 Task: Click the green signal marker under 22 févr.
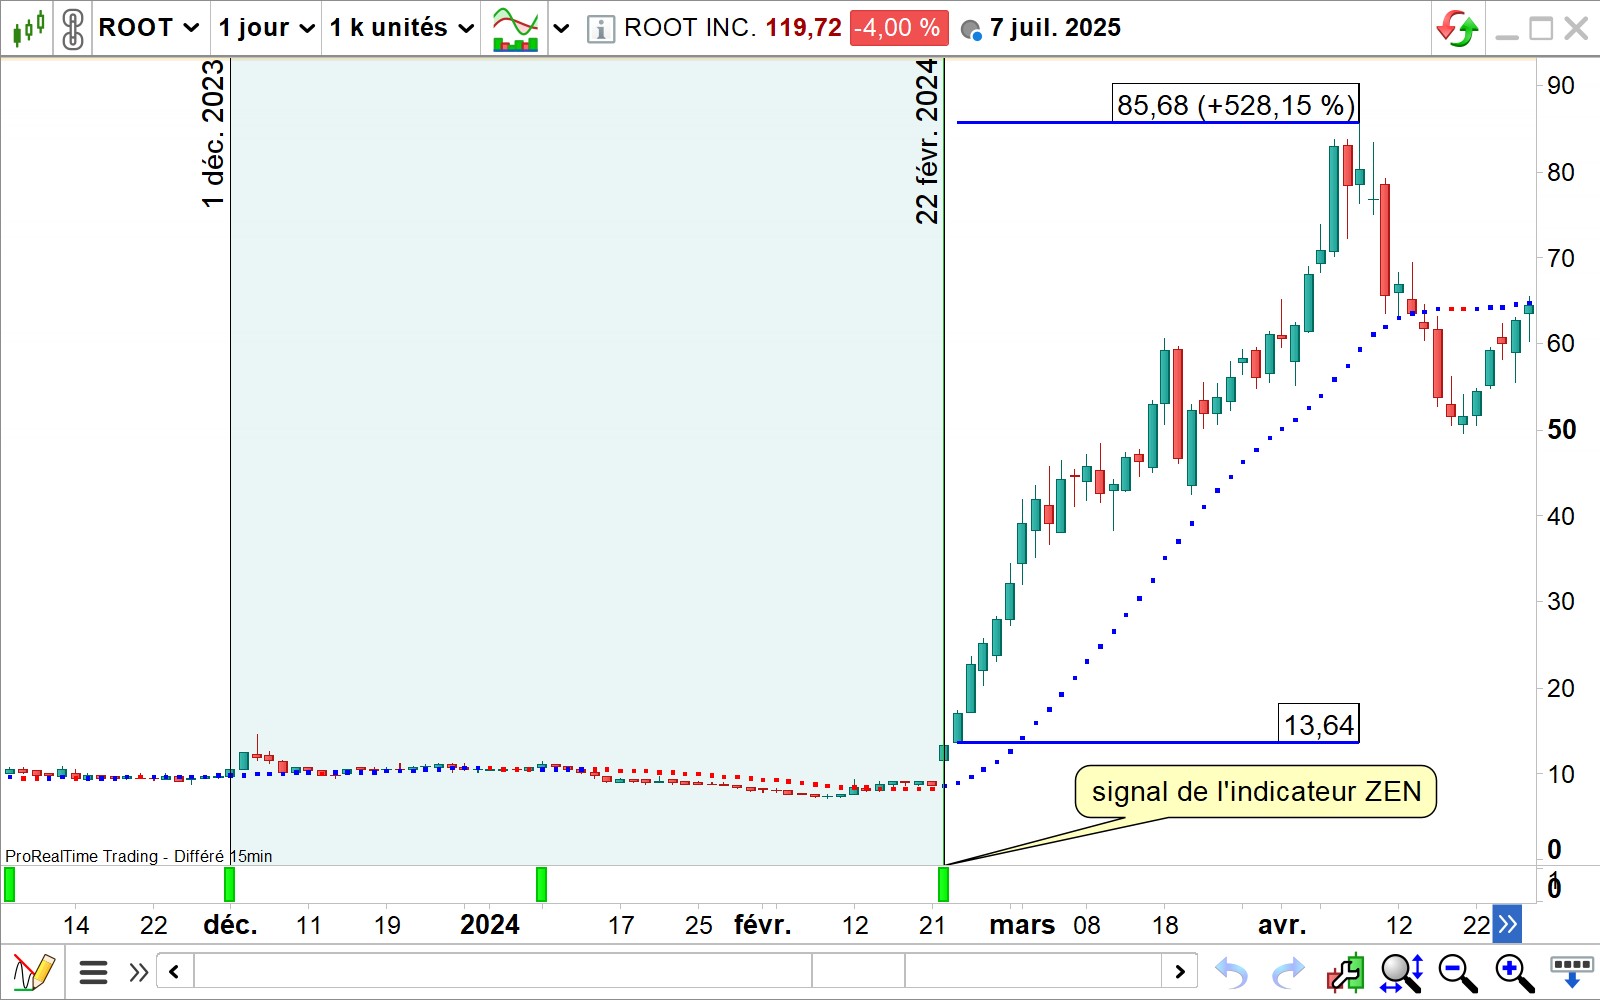pos(943,885)
